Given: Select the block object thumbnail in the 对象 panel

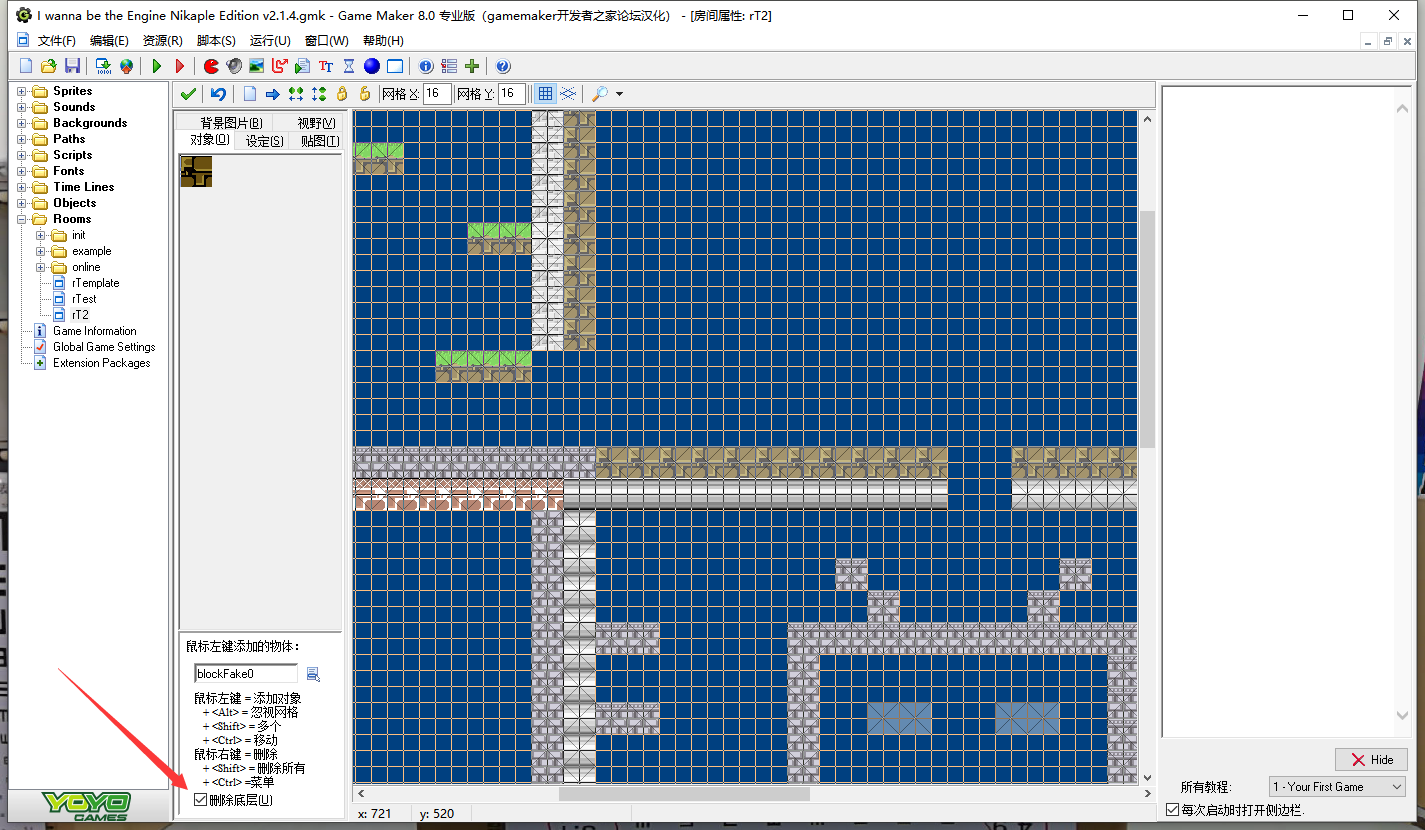Looking at the screenshot, I should coord(196,171).
